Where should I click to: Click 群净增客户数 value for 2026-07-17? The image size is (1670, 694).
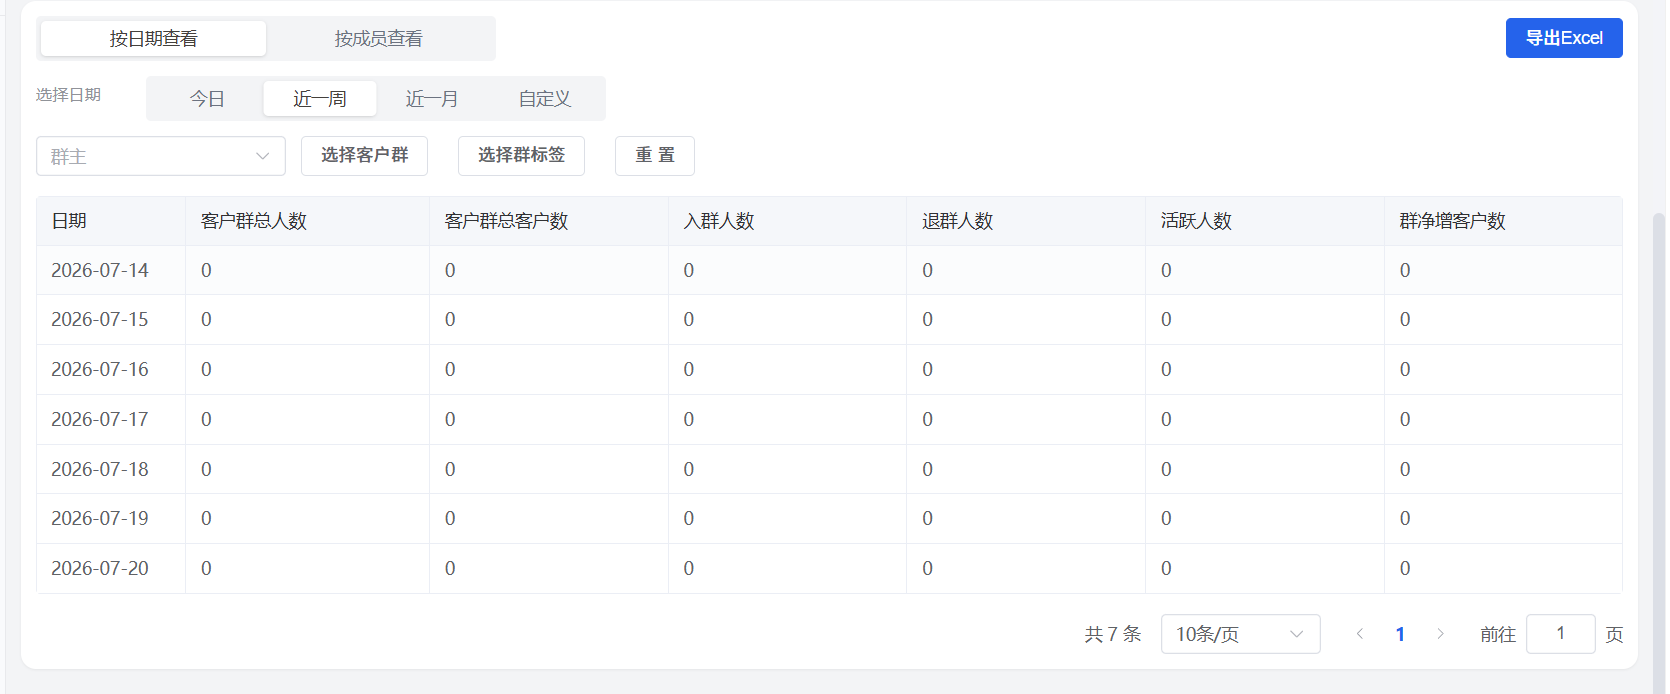[x=1405, y=419]
